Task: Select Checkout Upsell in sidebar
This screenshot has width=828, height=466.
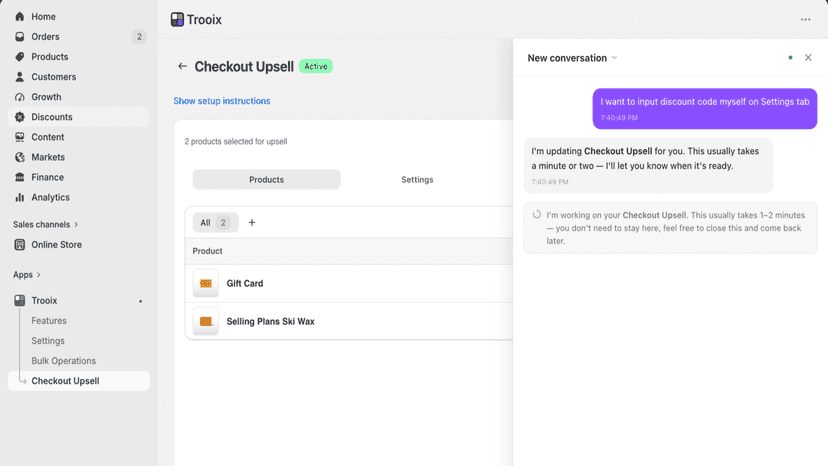Action: coord(79,381)
